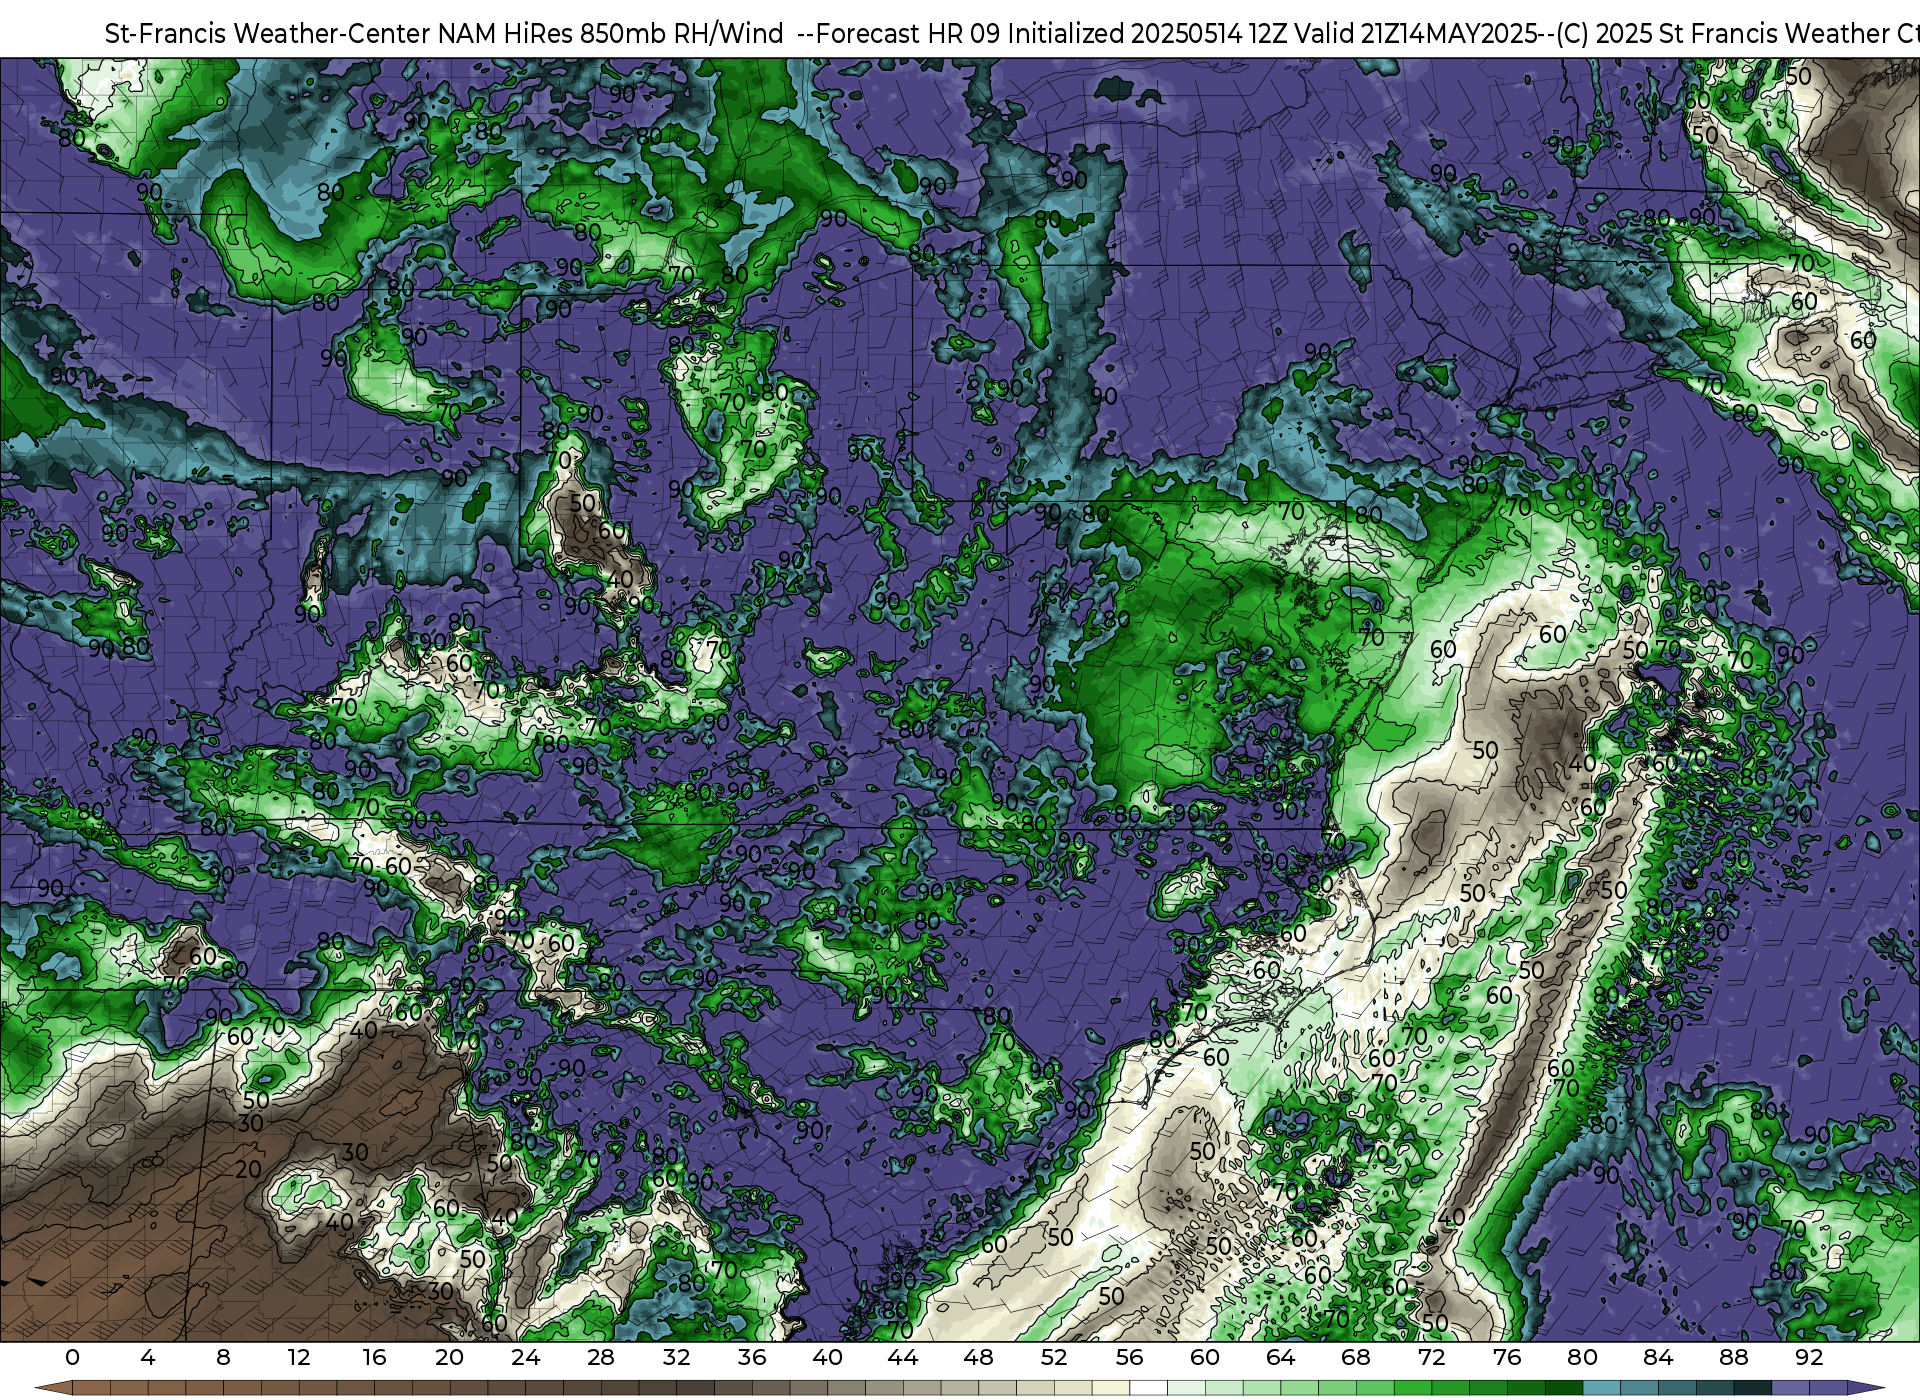This screenshot has width=1920, height=1400.
Task: Click the 72 label on the color scale
Action: click(1431, 1357)
